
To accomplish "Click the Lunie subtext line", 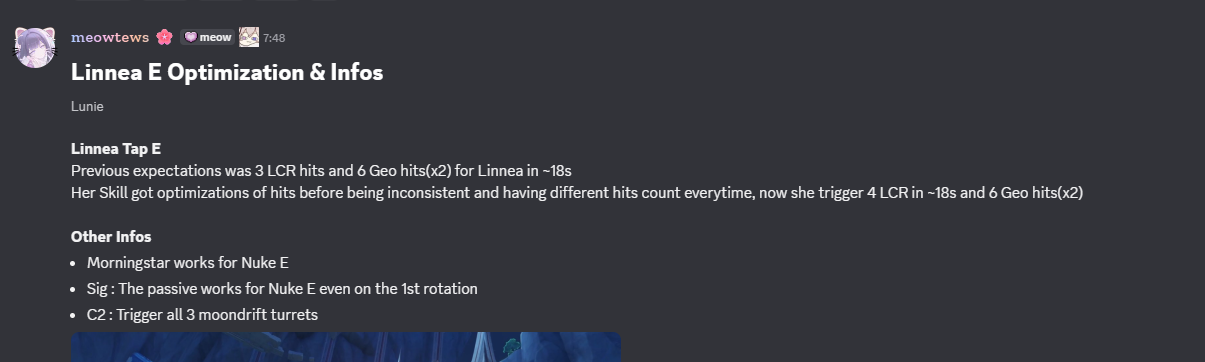I will pos(87,106).
